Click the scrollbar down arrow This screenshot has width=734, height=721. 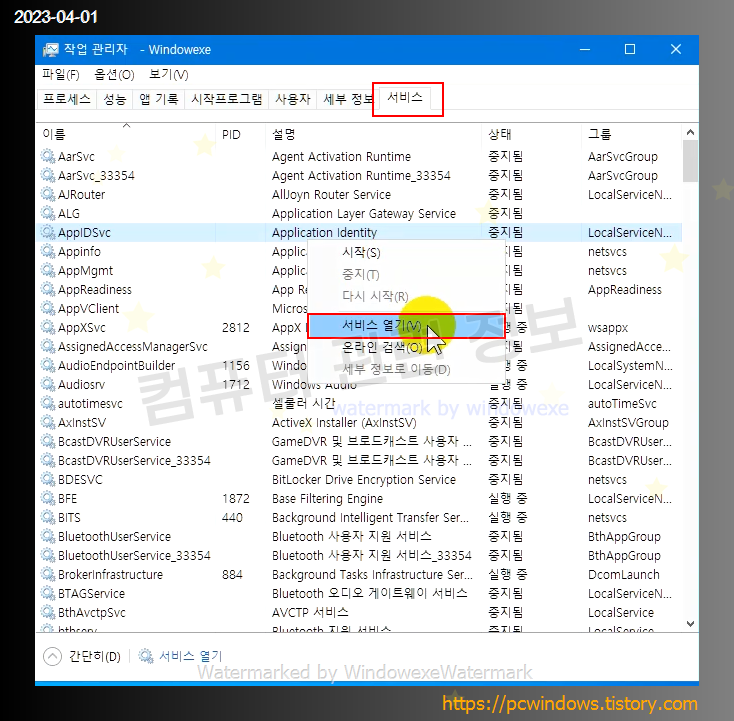point(690,623)
